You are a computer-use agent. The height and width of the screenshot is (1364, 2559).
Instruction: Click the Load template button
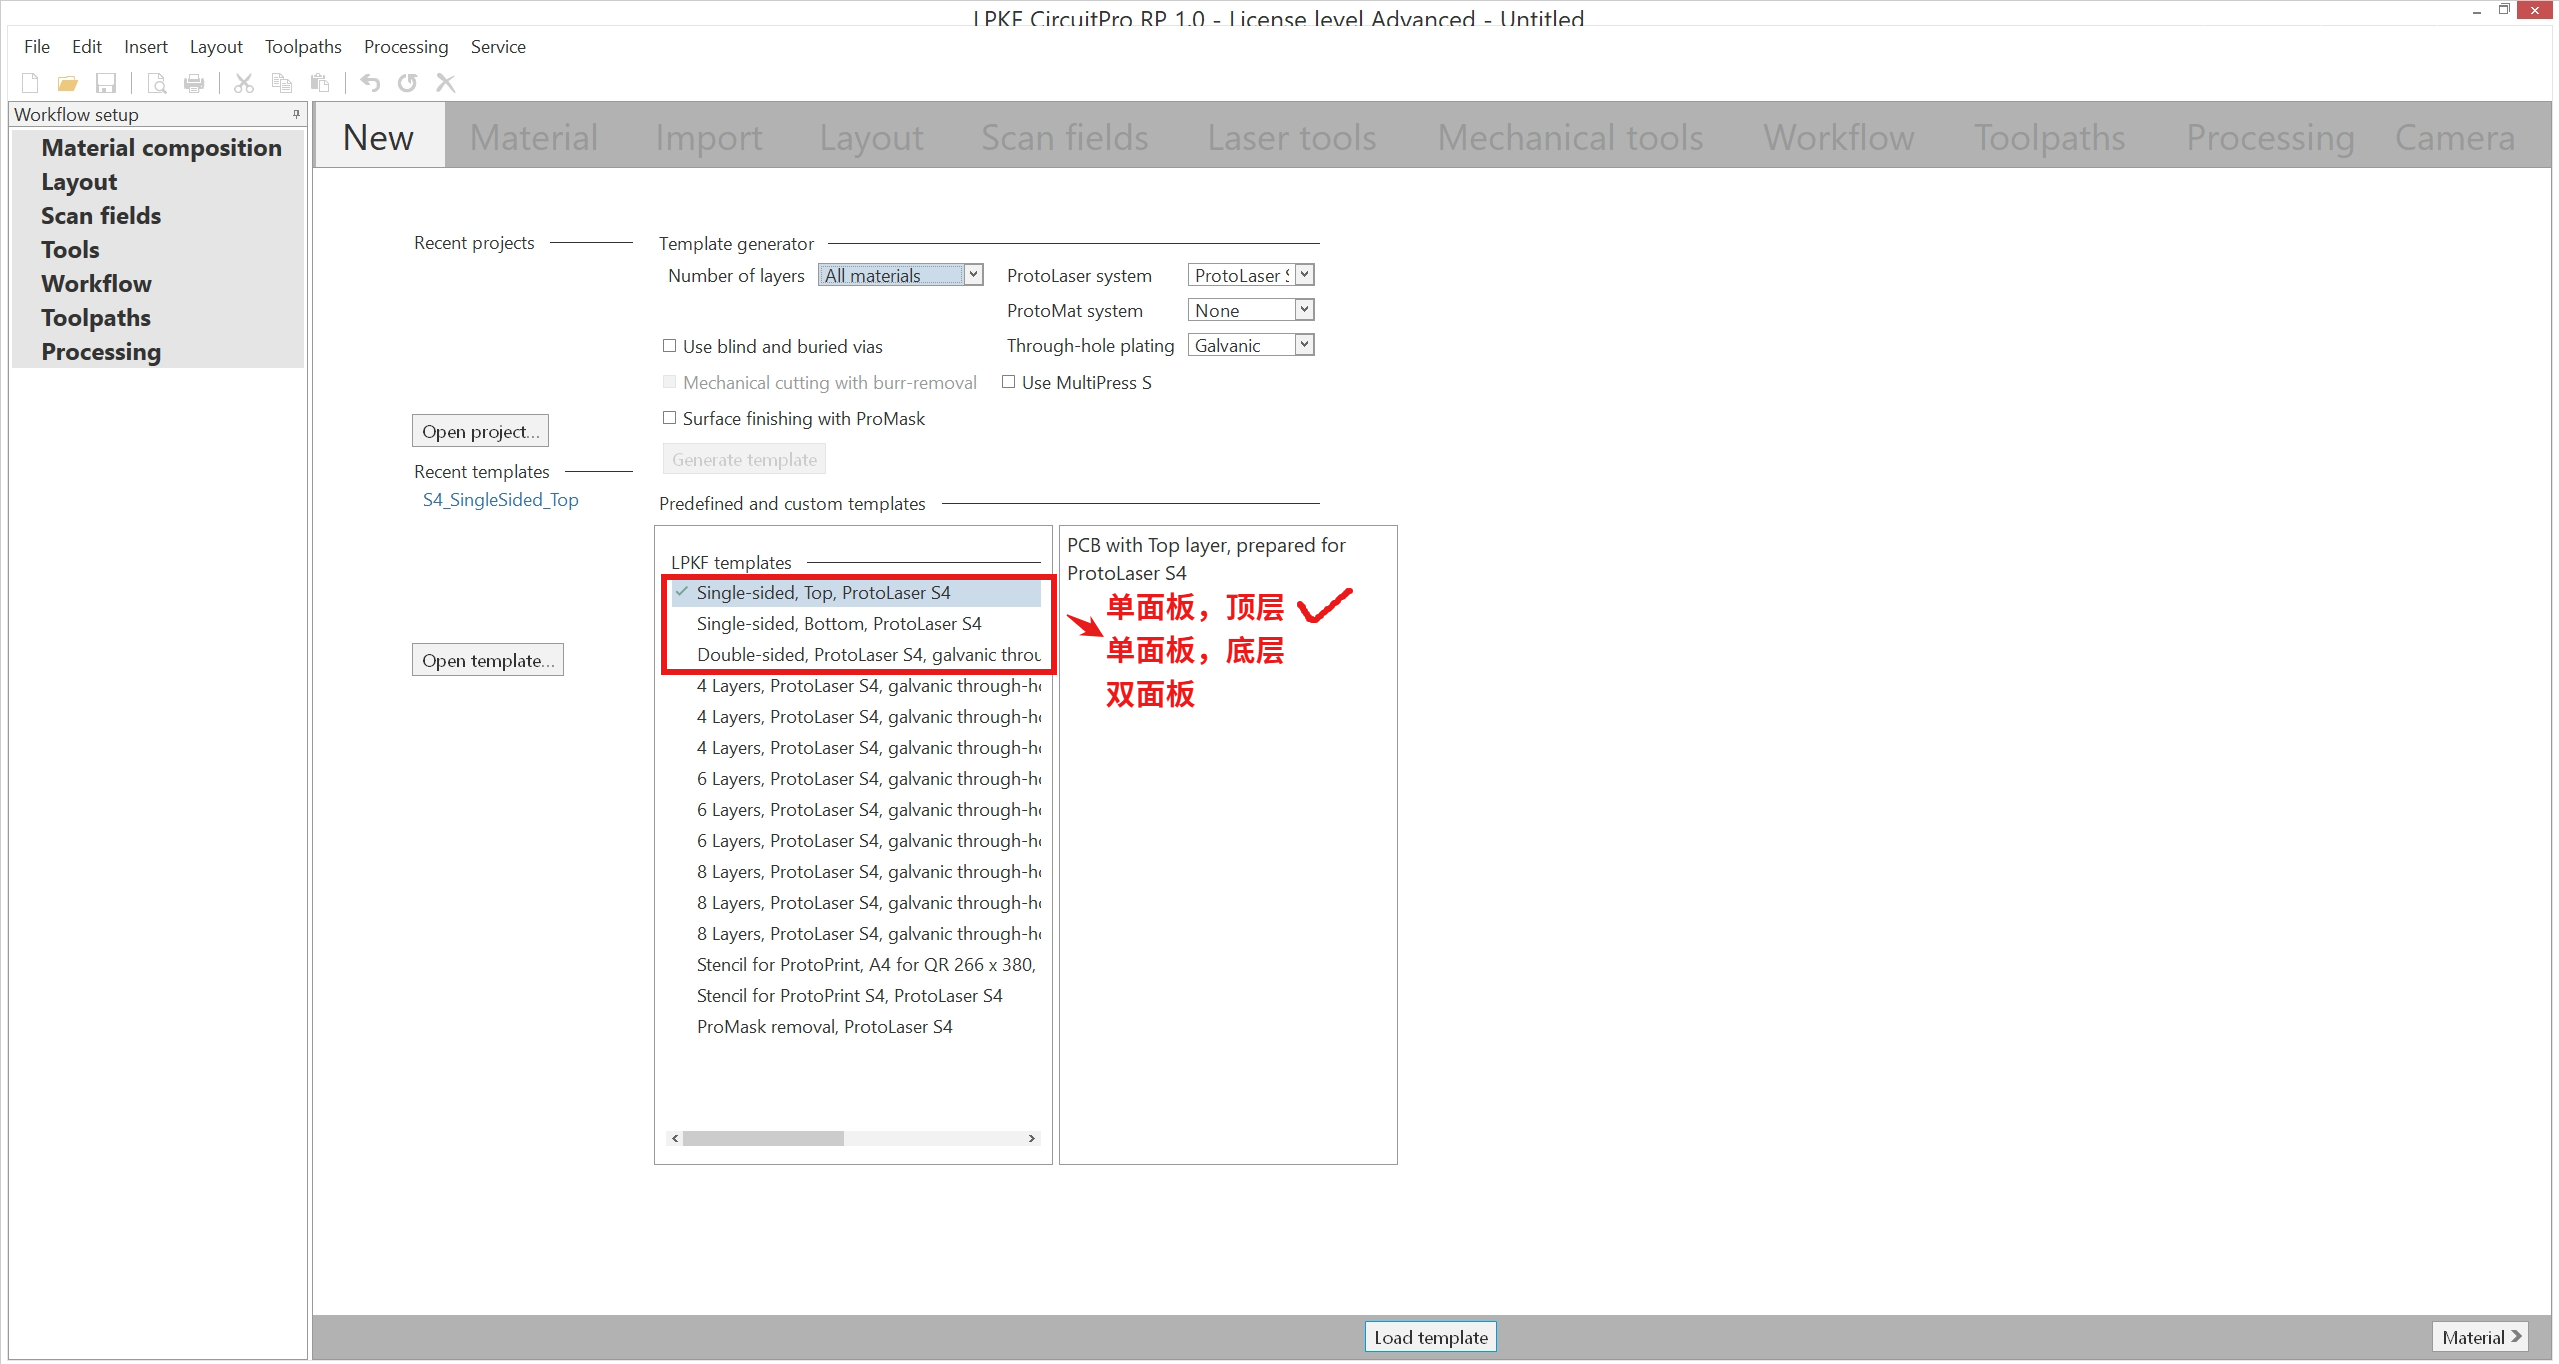coord(1430,1337)
